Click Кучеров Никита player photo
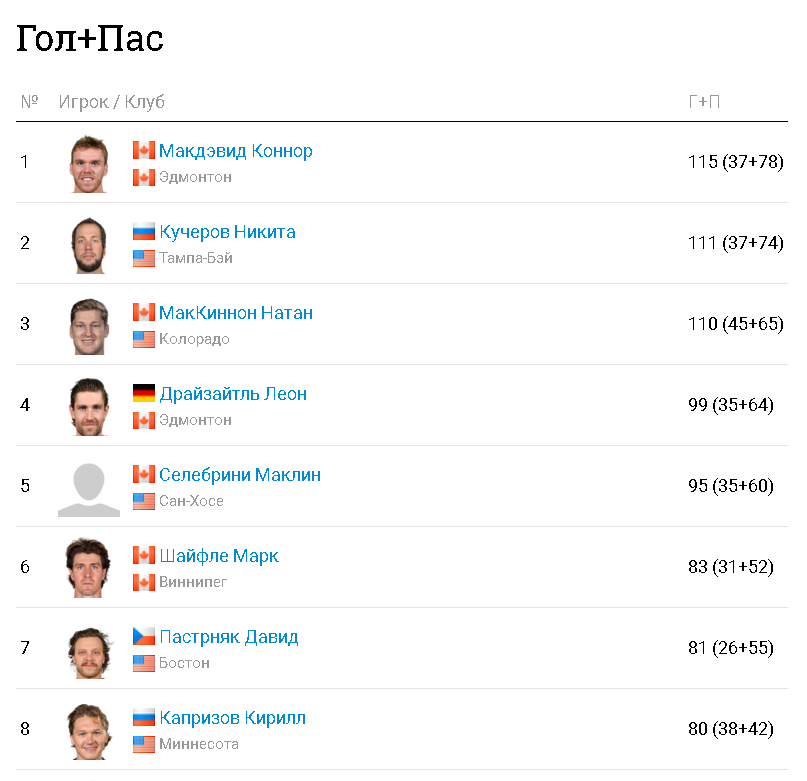The height and width of the screenshot is (781, 807). point(88,244)
